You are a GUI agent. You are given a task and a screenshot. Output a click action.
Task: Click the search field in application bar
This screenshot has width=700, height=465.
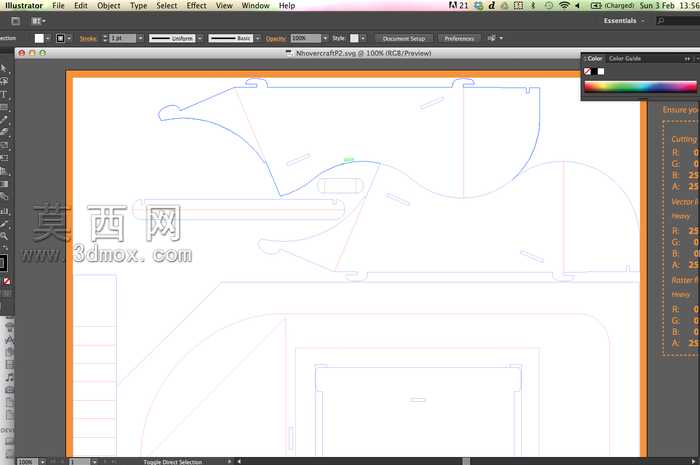point(678,21)
